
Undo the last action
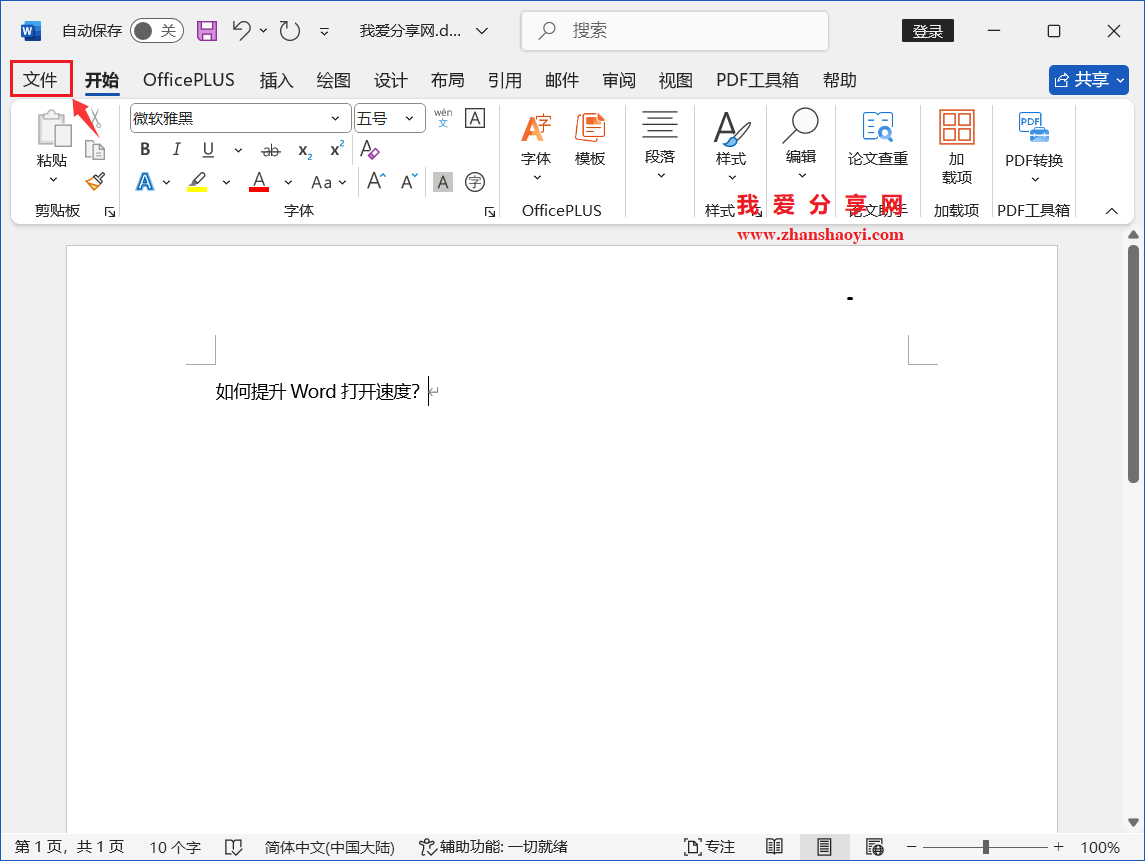pos(242,31)
